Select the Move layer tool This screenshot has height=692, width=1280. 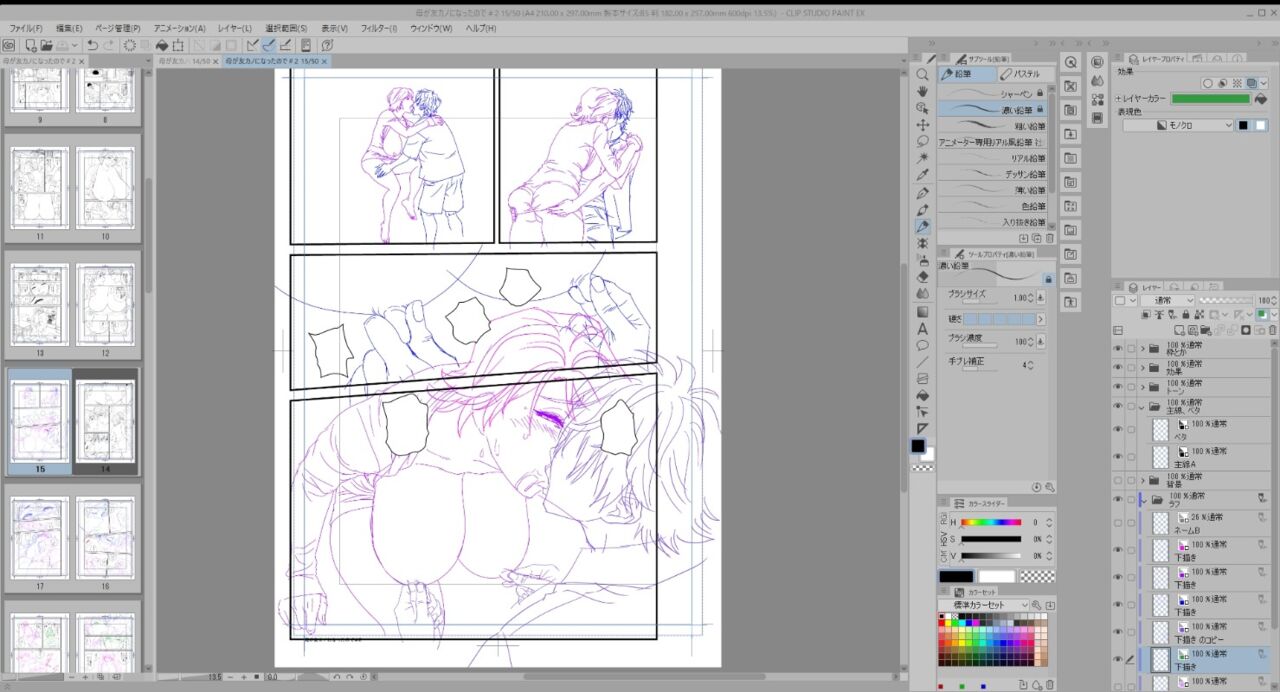[x=922, y=125]
